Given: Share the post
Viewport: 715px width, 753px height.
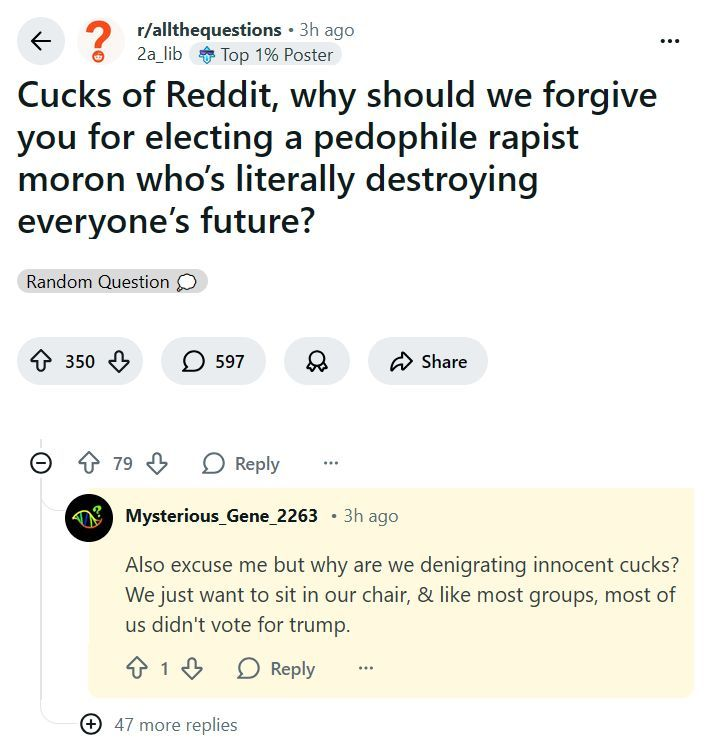Looking at the screenshot, I should click(428, 361).
